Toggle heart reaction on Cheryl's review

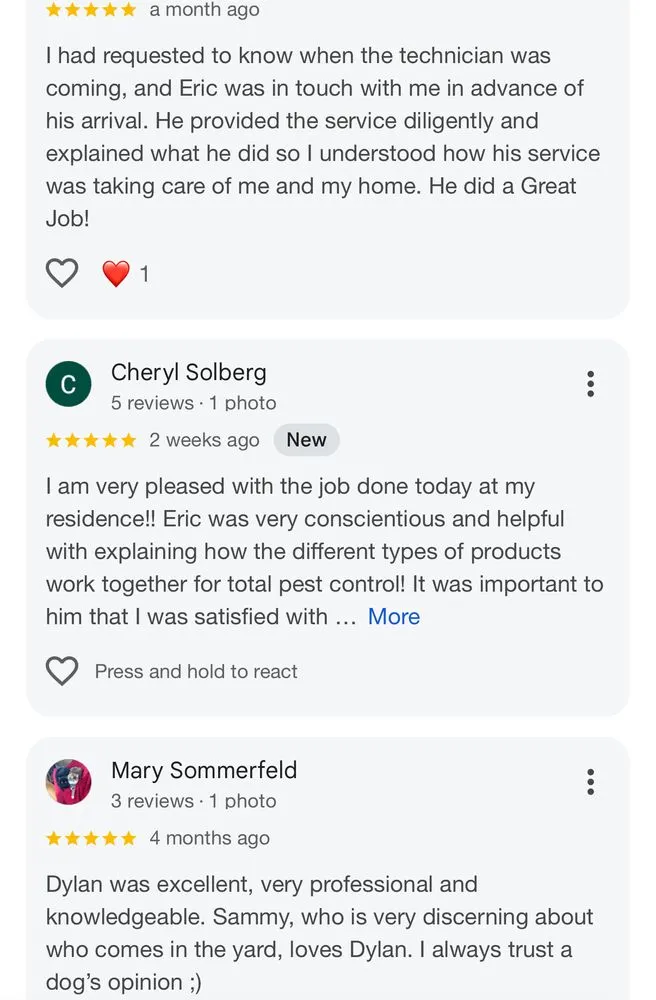62,671
